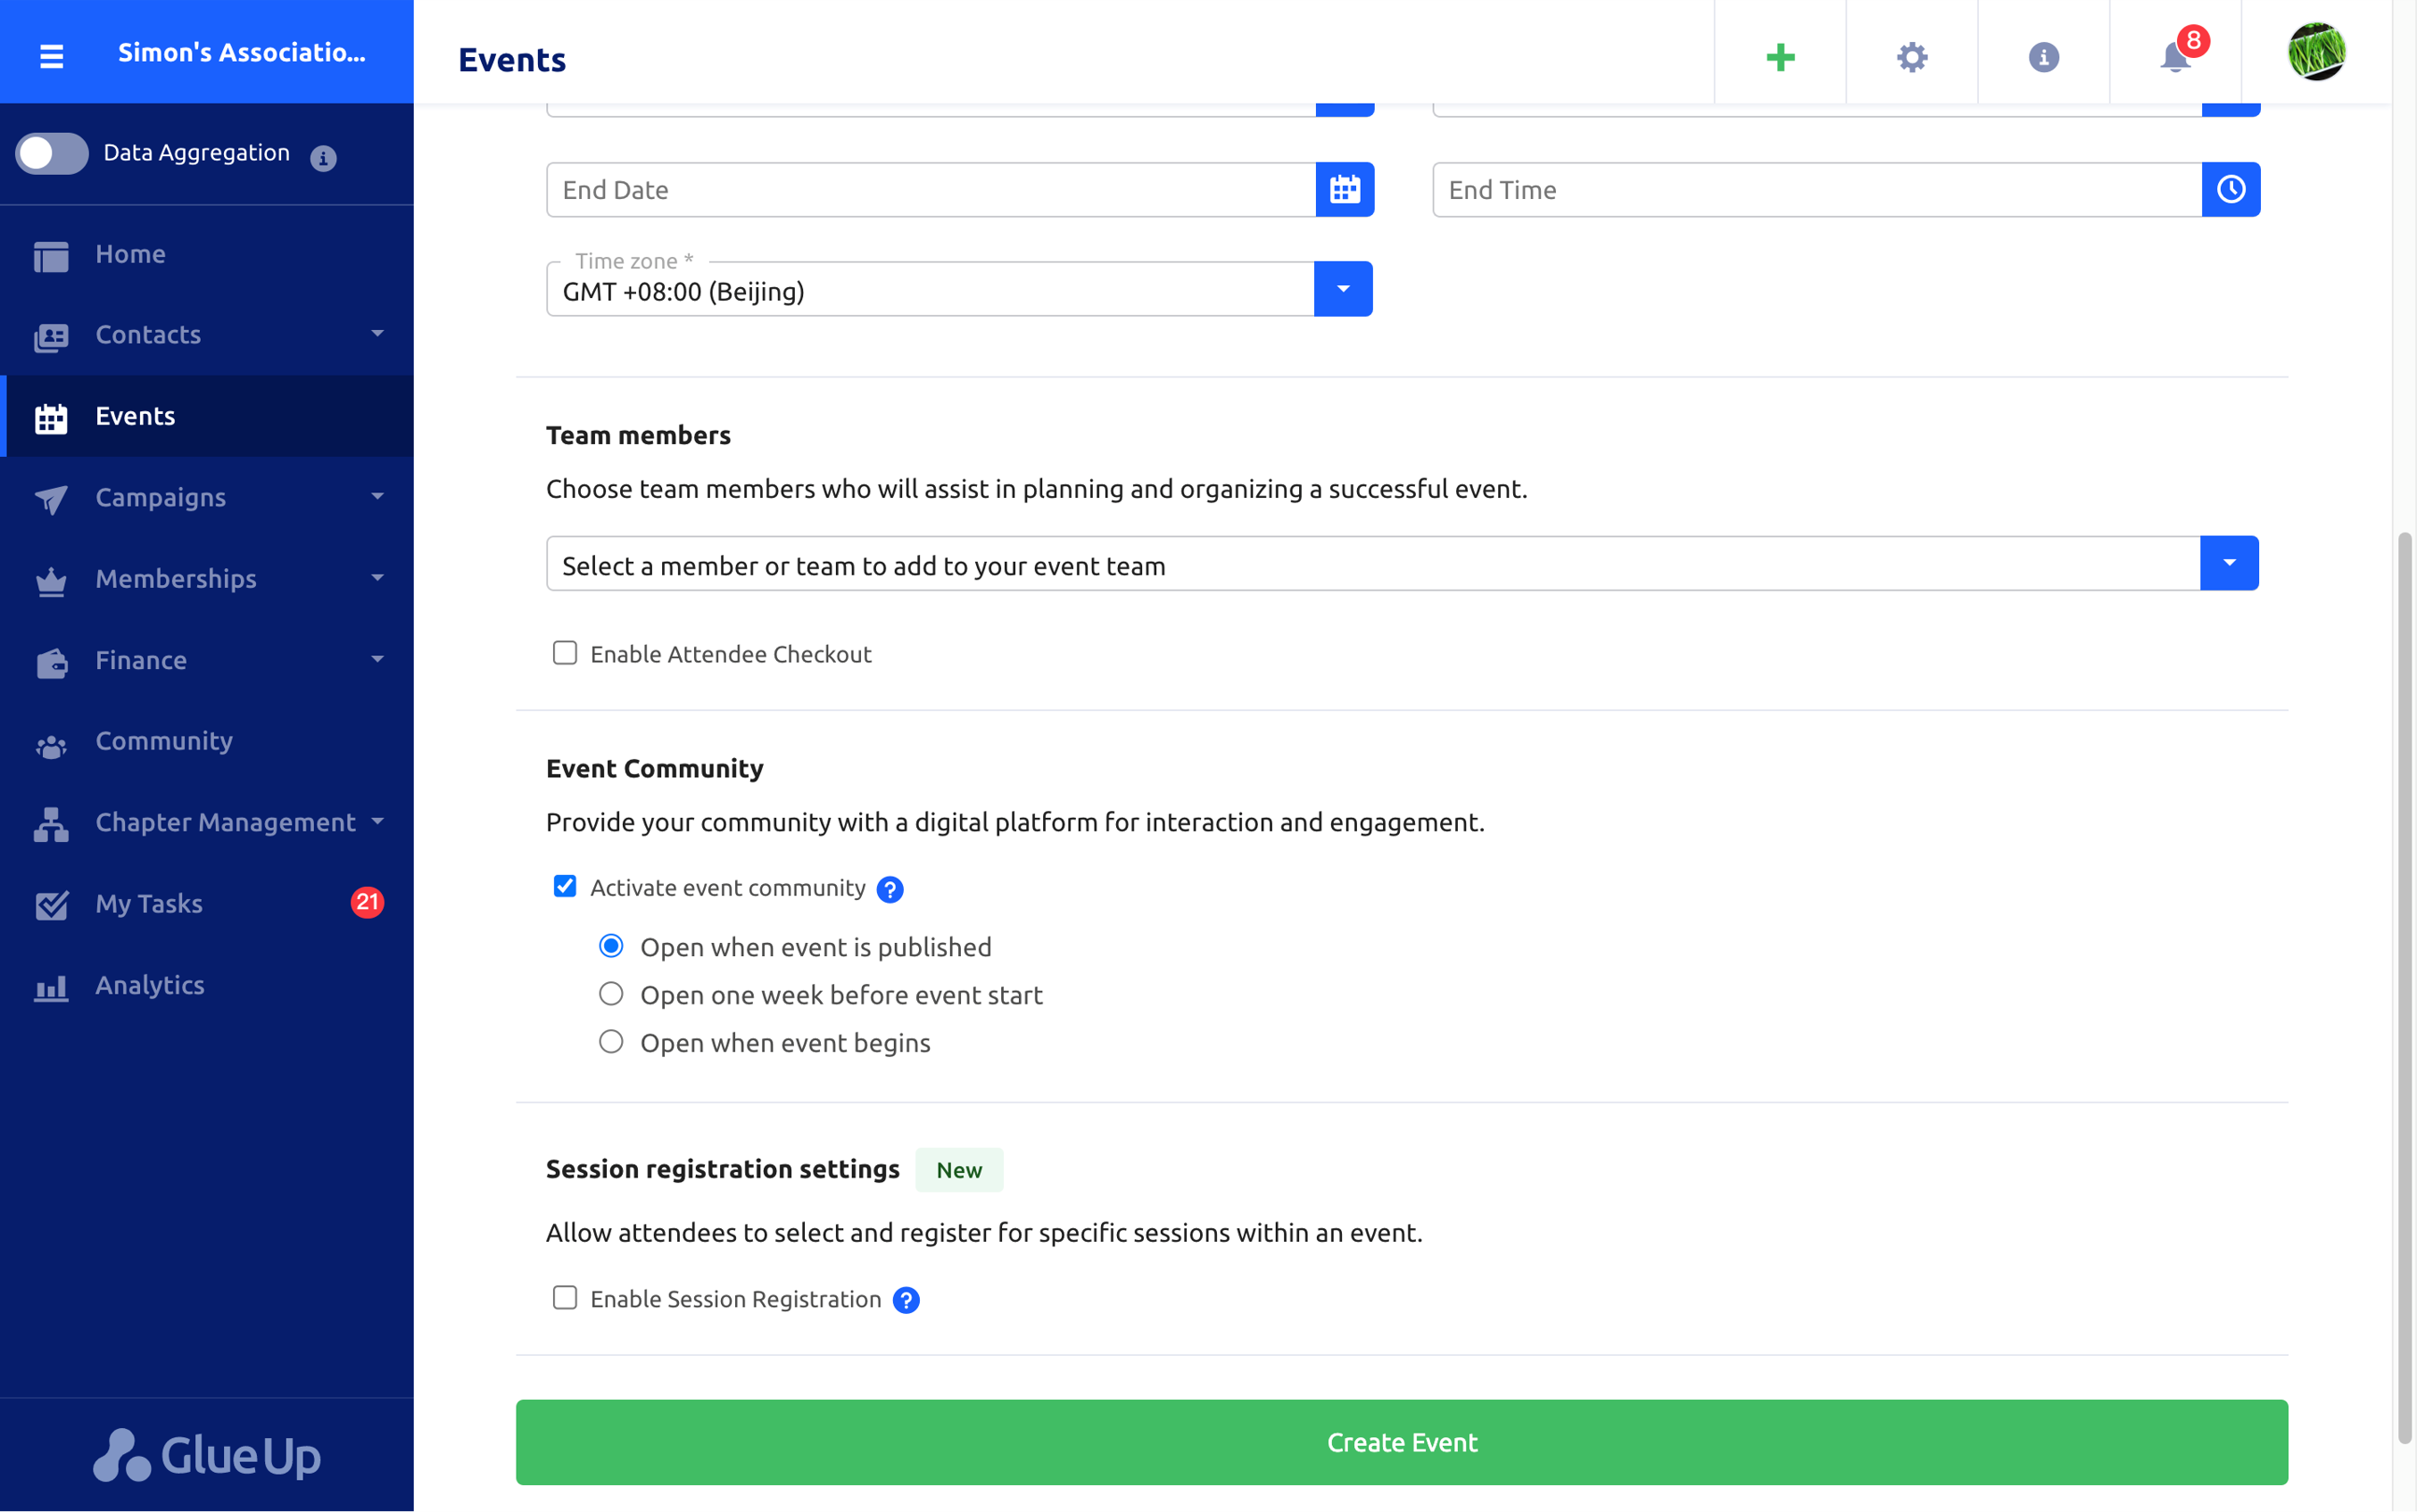Enable Session Registration checkbox
This screenshot has height=1512, width=2417.
click(564, 1296)
